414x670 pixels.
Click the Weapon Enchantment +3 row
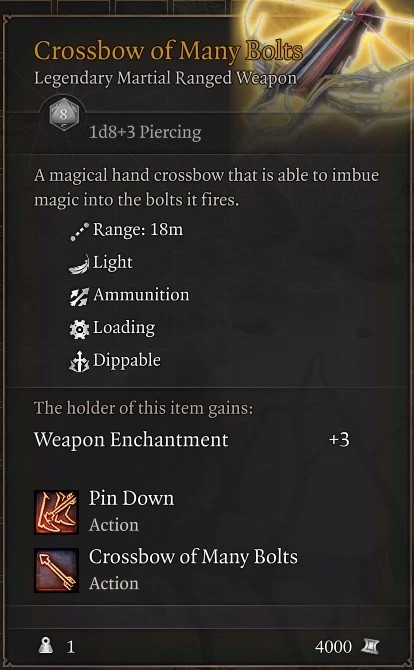click(192, 440)
